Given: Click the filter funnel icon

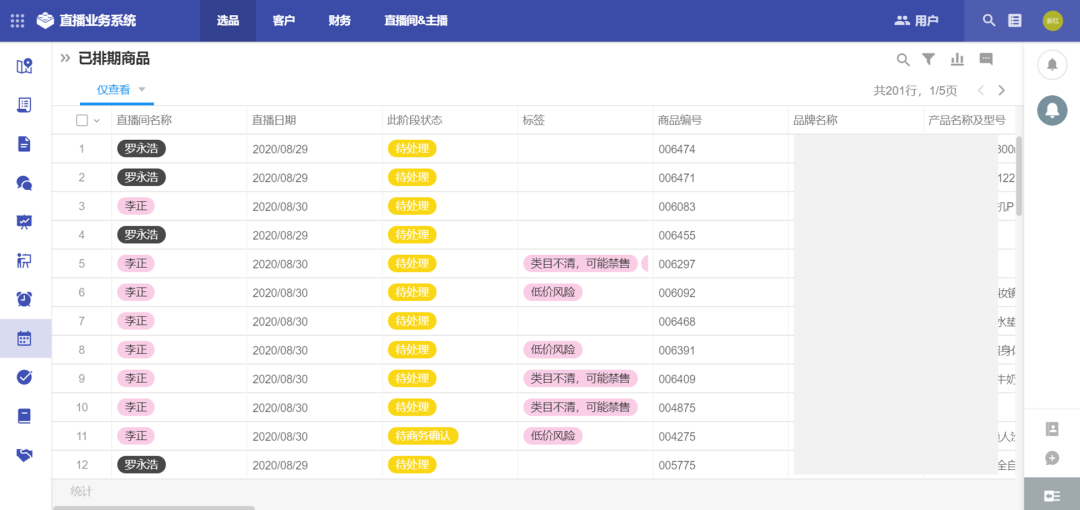Looking at the screenshot, I should 928,59.
